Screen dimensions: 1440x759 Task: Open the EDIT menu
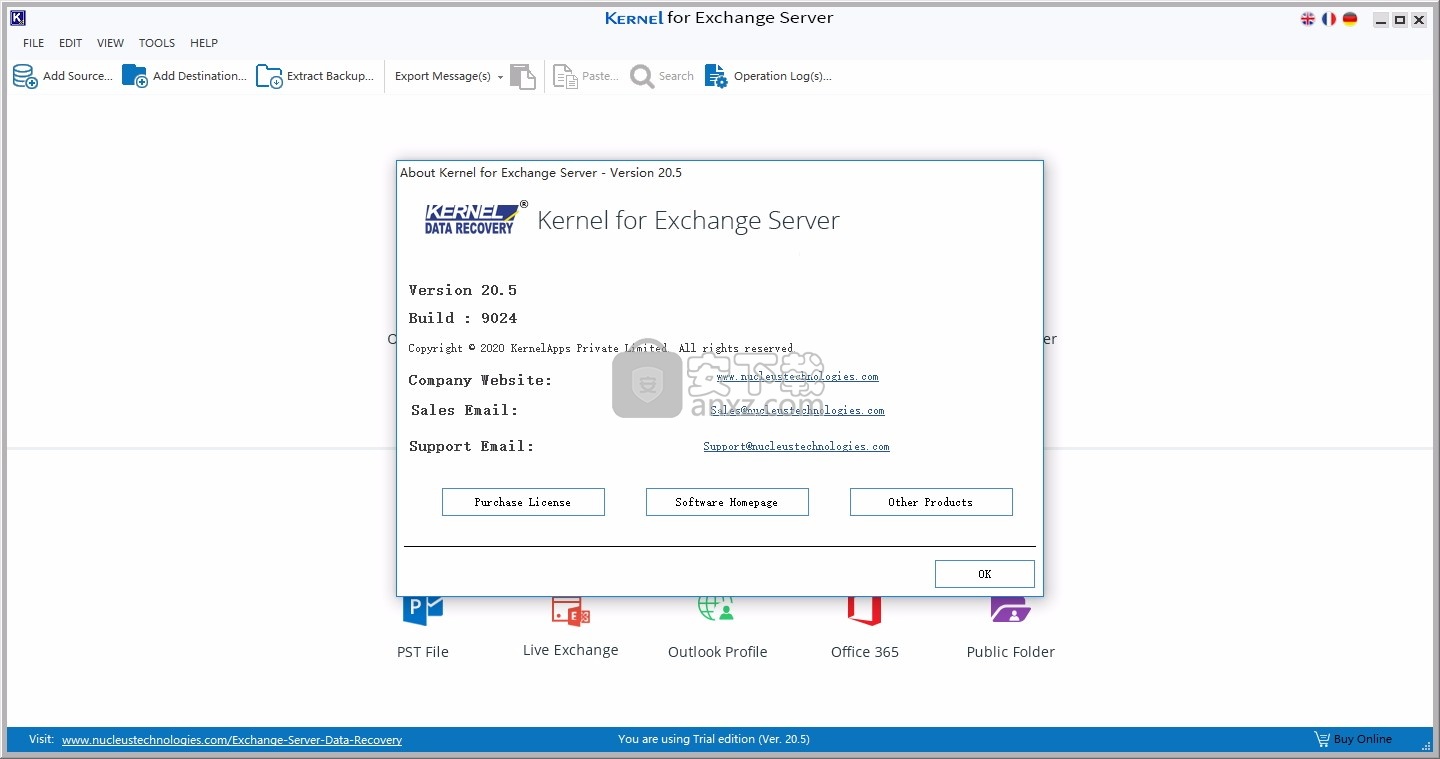tap(70, 43)
